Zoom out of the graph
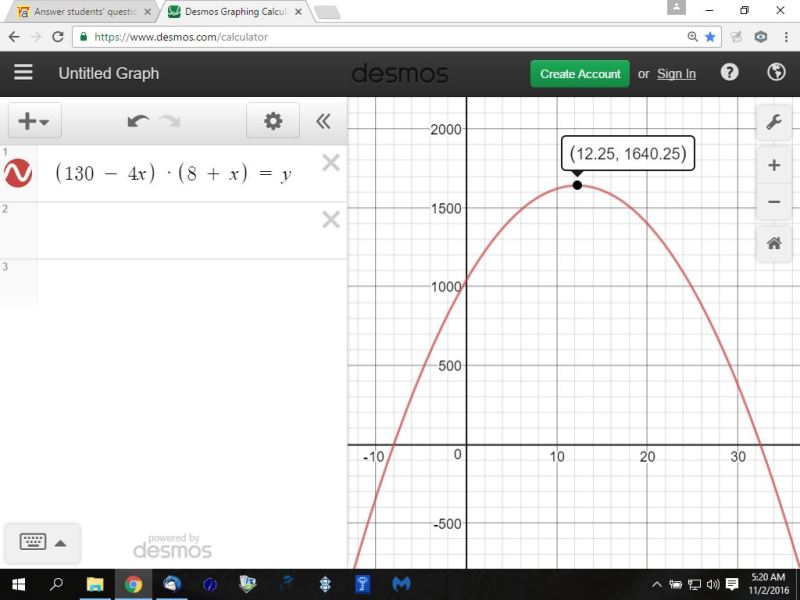 (x=774, y=202)
